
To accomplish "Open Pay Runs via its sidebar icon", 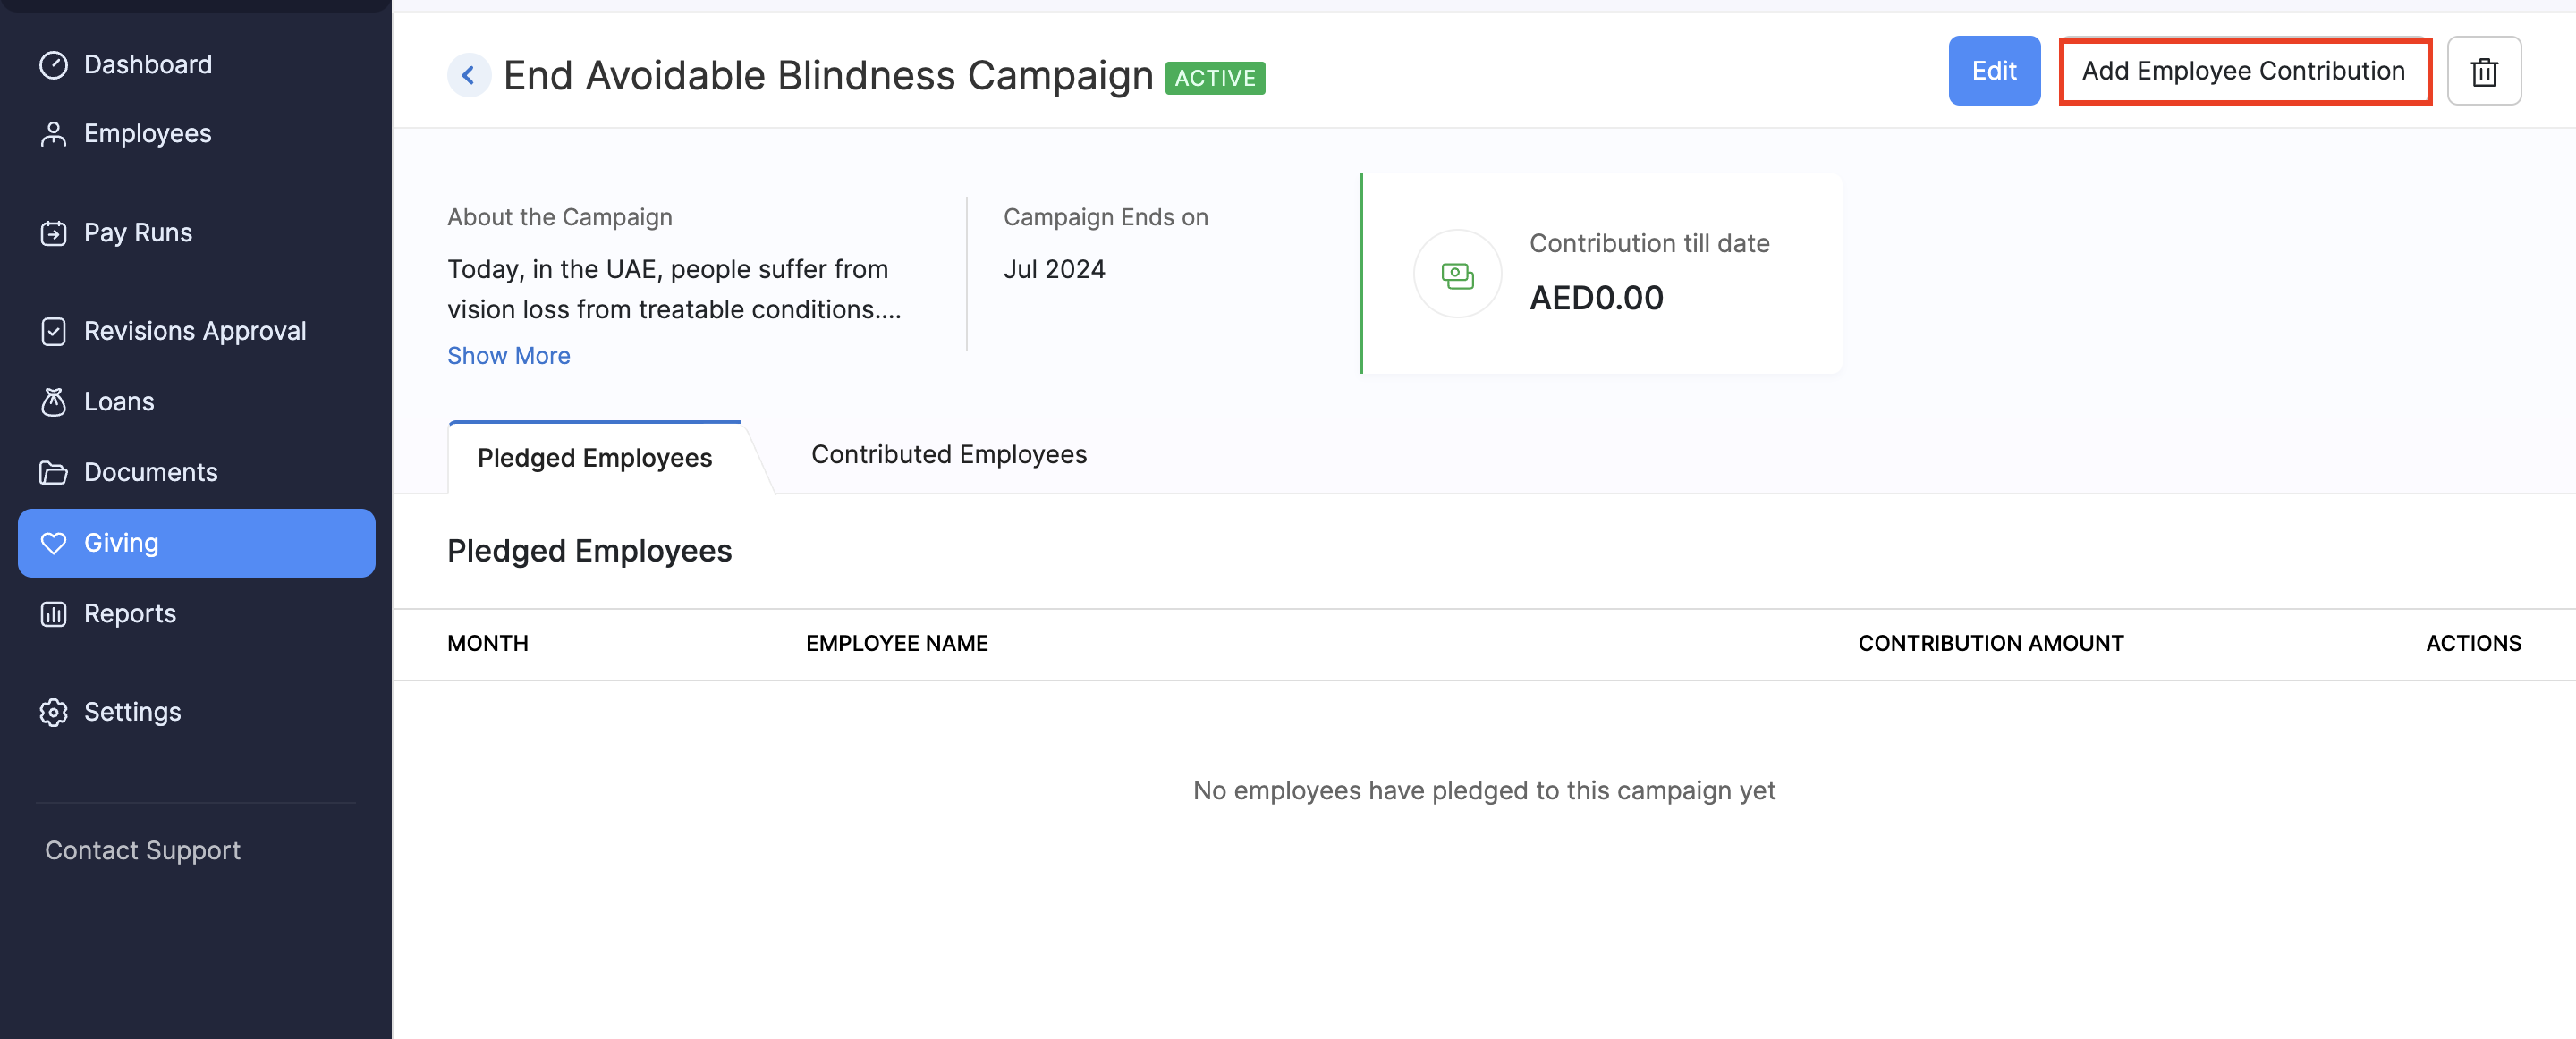I will 53,233.
